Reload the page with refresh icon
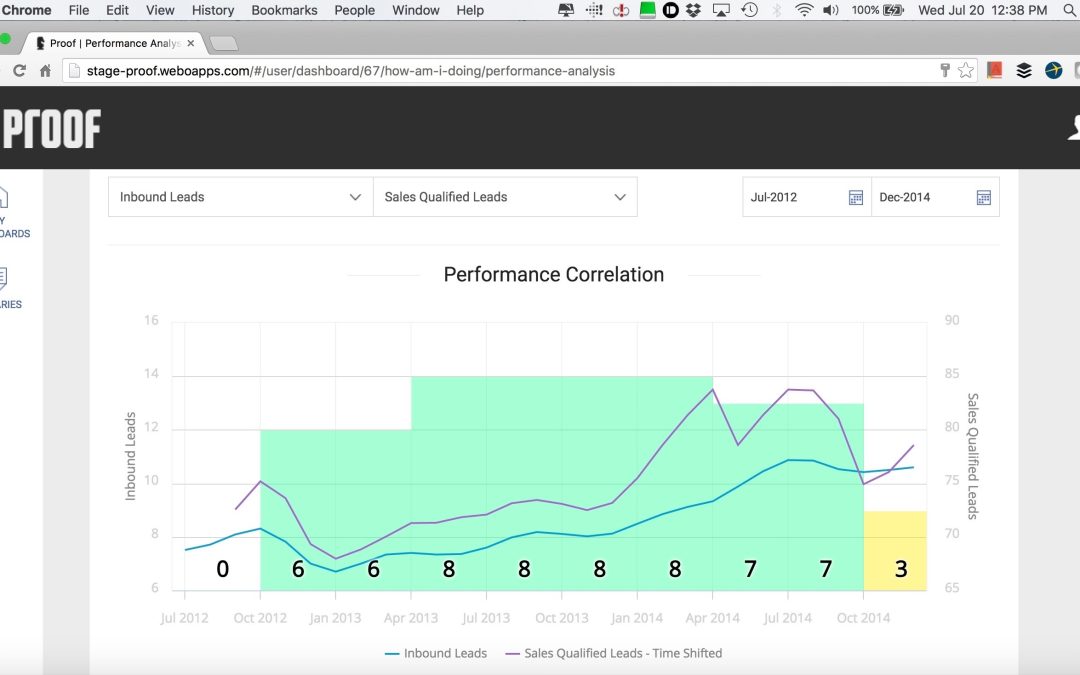Image resolution: width=1080 pixels, height=675 pixels. point(19,70)
